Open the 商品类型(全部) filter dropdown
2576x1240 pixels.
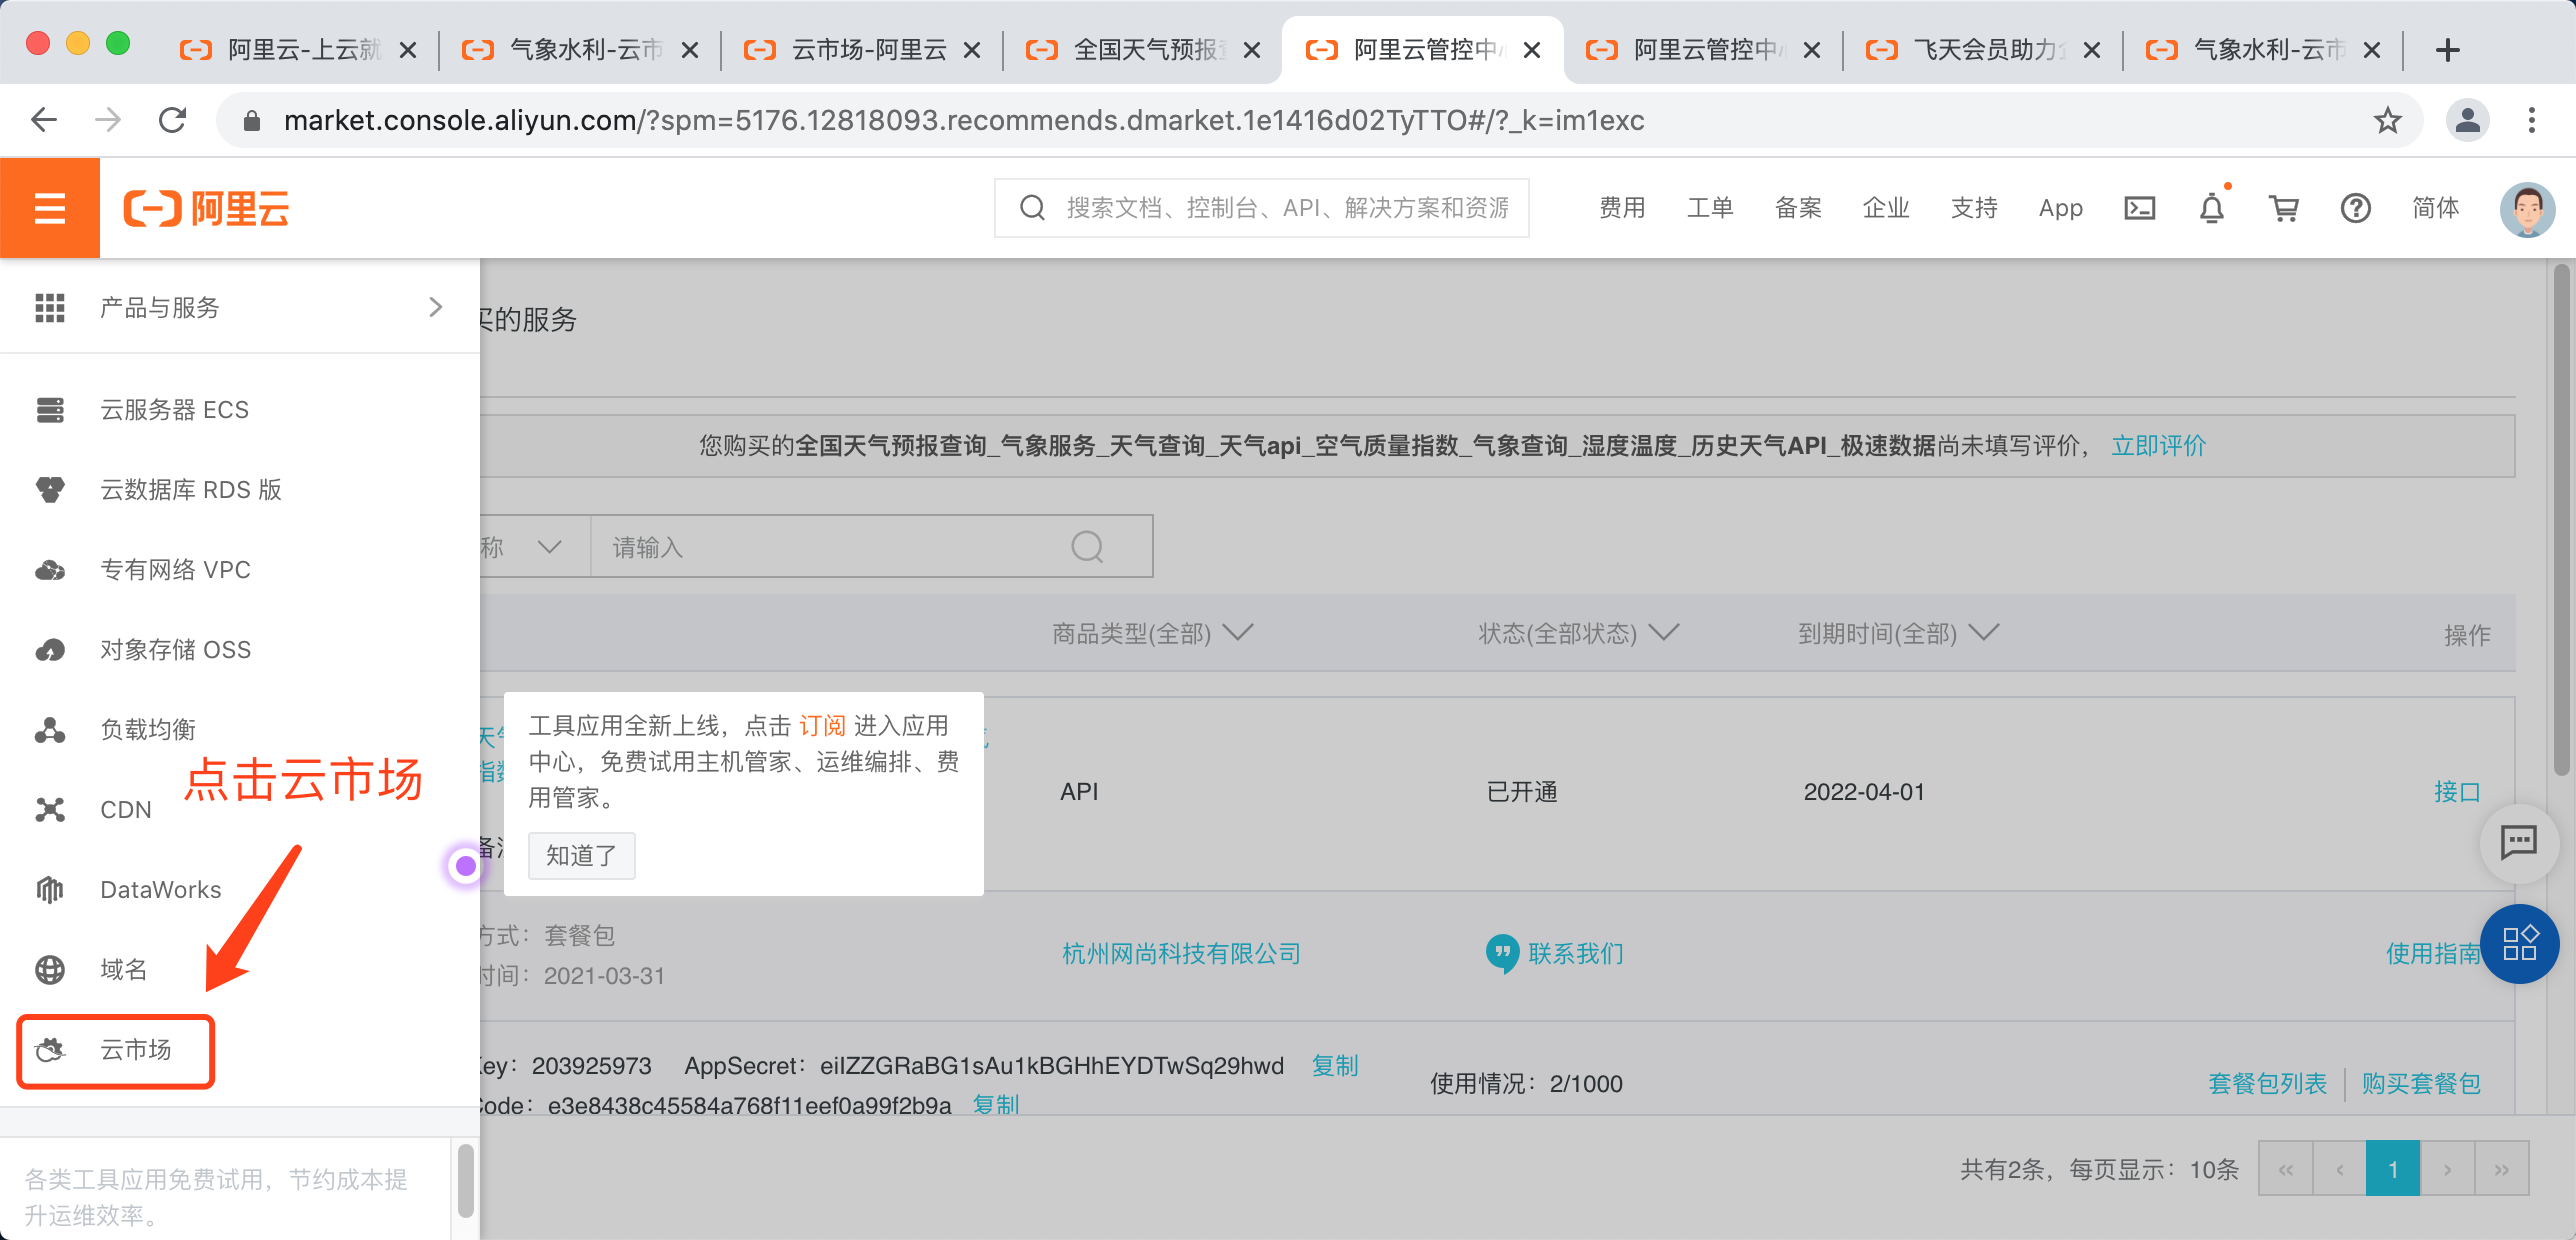click(1152, 633)
